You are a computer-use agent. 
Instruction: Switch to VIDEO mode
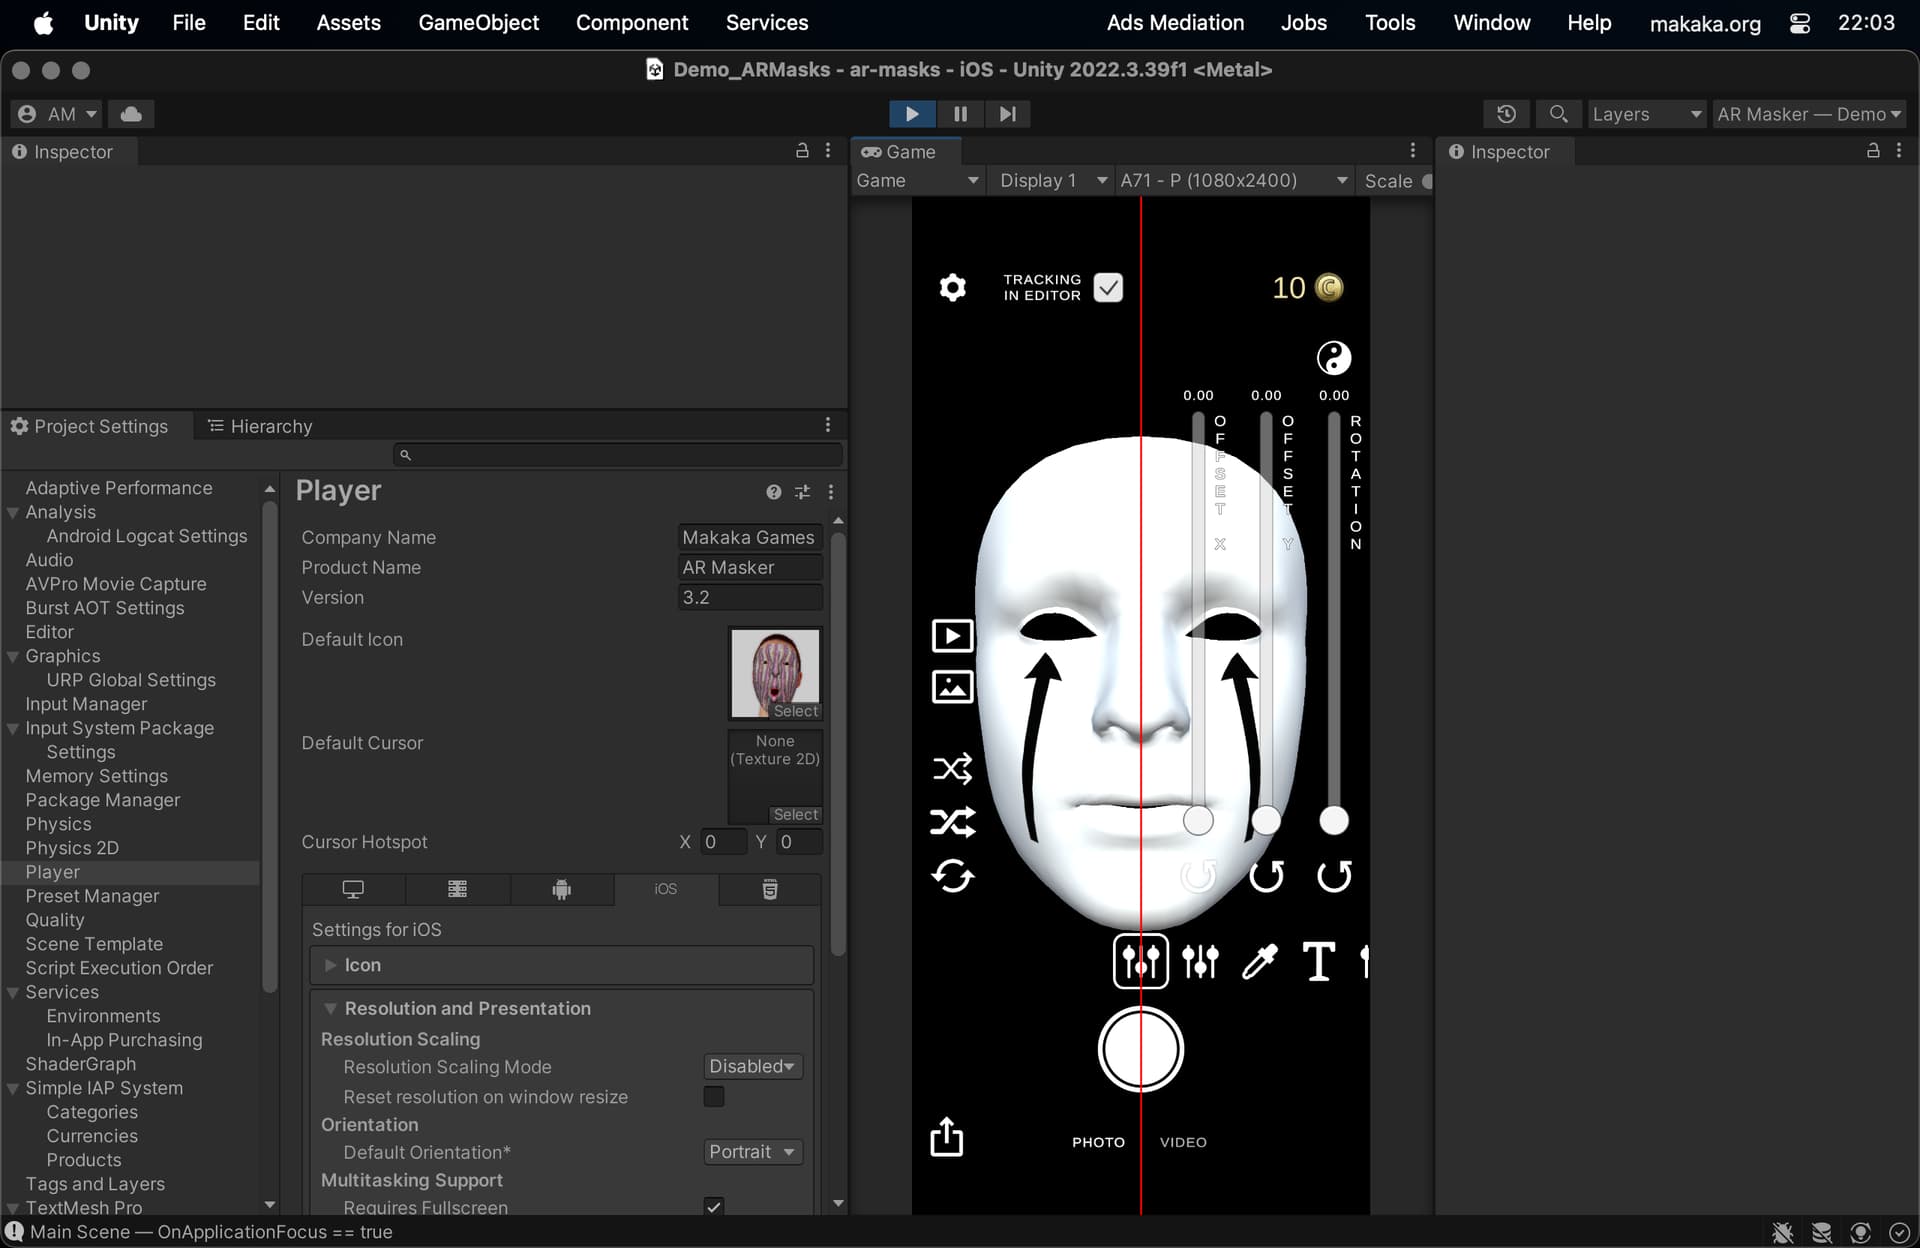1183,1142
